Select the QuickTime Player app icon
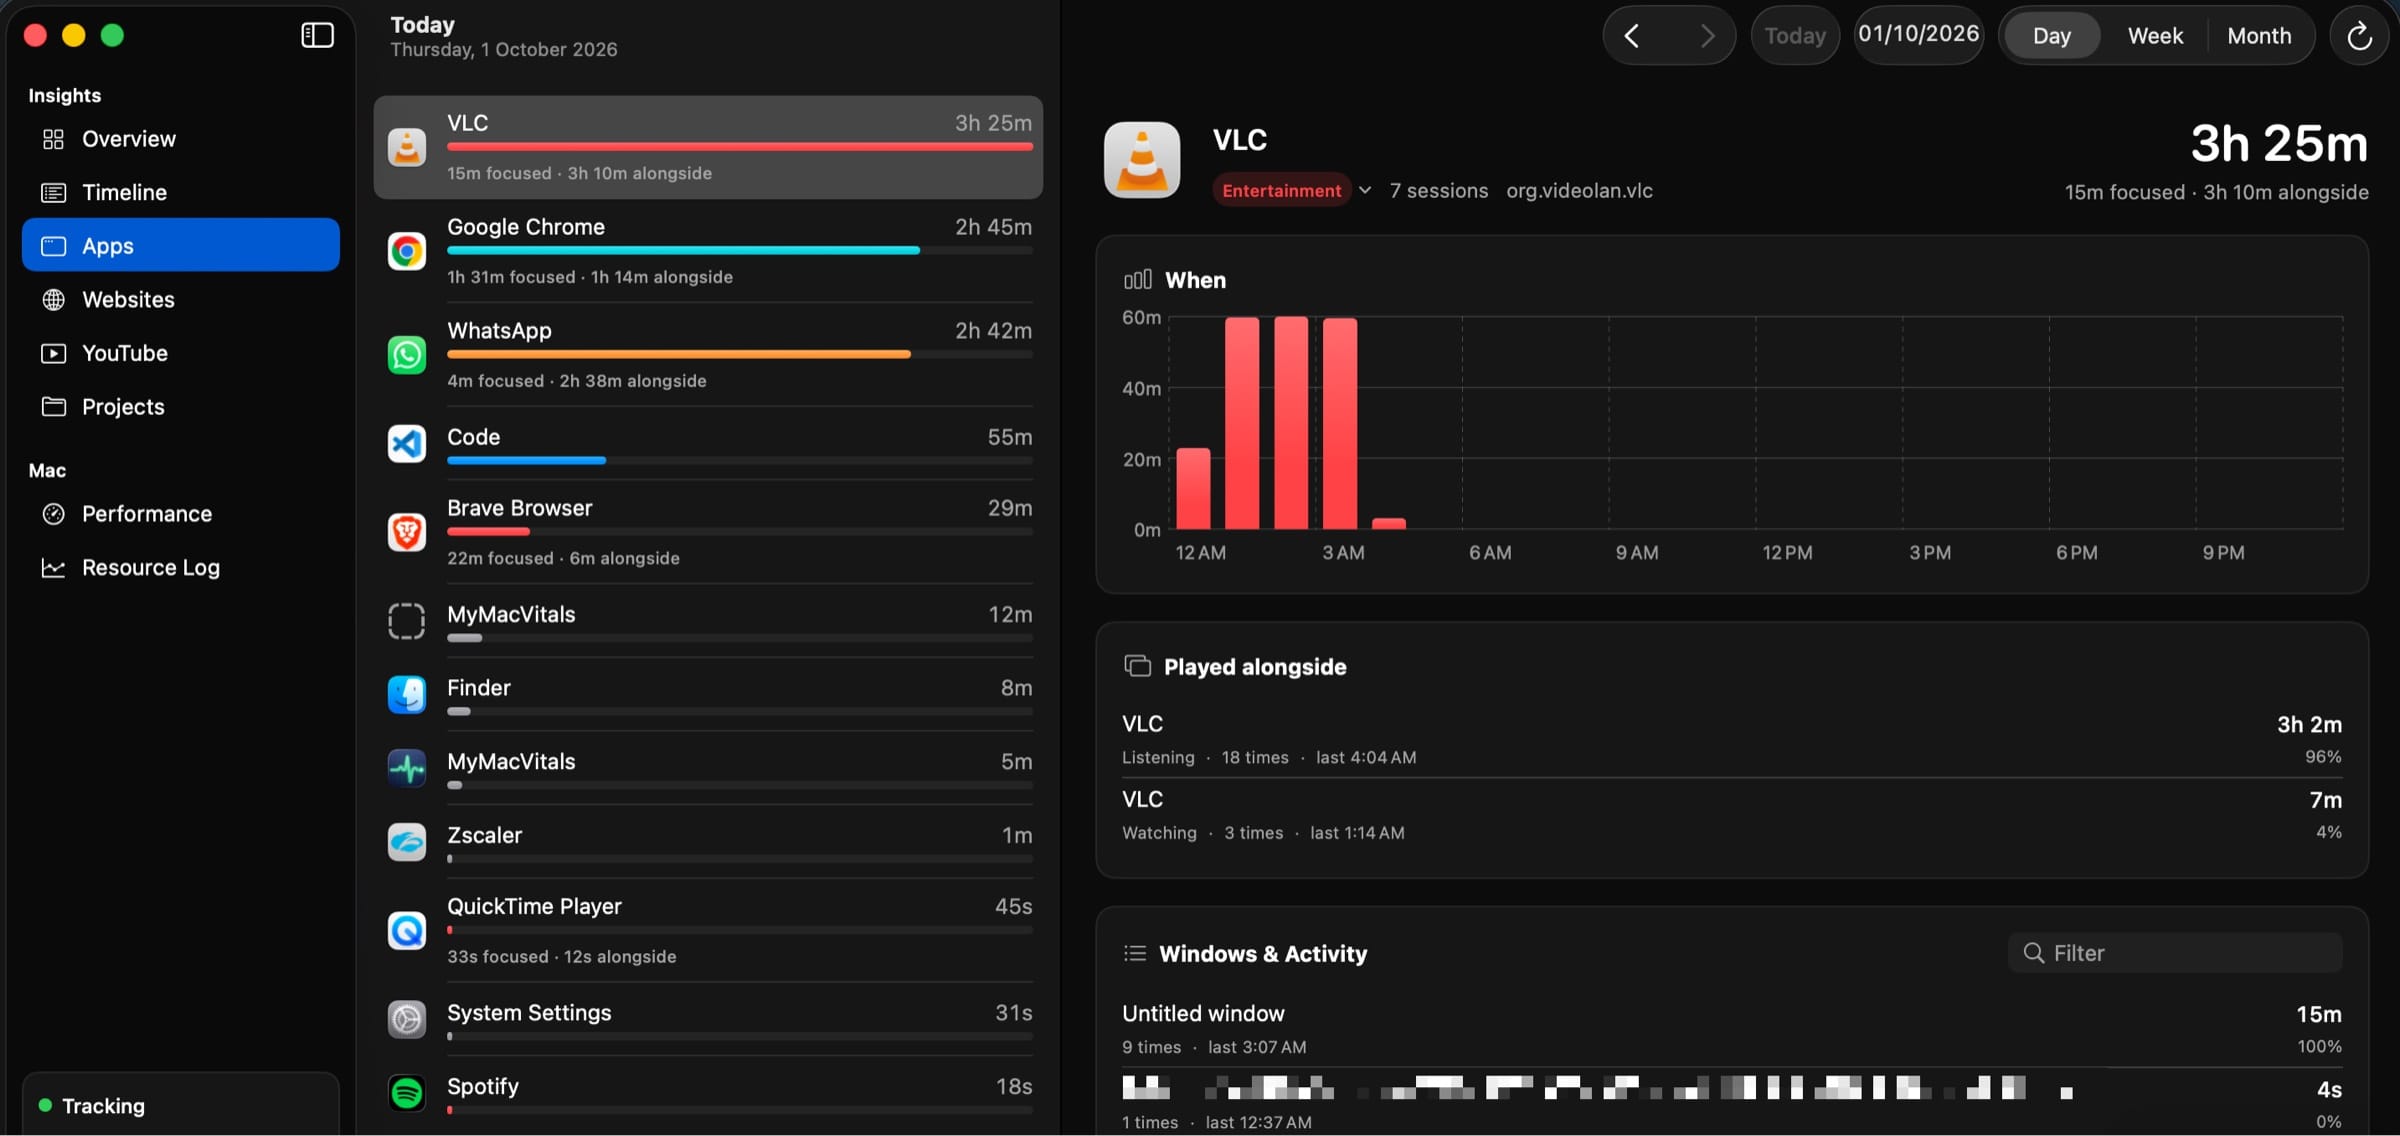This screenshot has width=2400, height=1136. coord(407,931)
